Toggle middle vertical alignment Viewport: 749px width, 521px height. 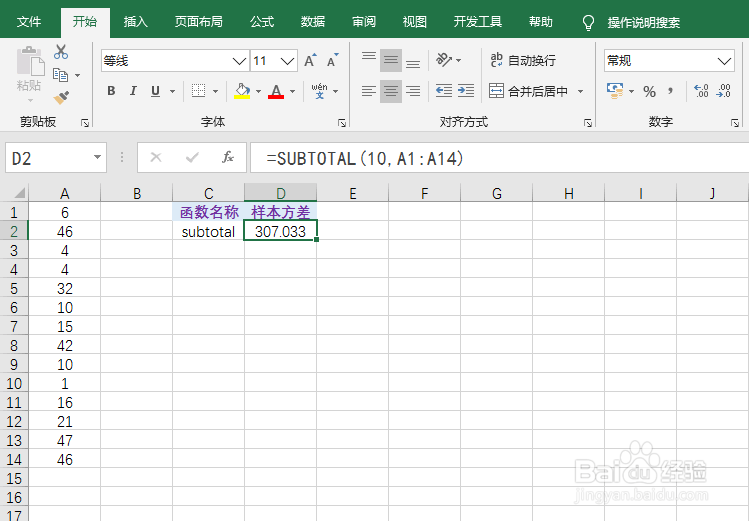391,61
